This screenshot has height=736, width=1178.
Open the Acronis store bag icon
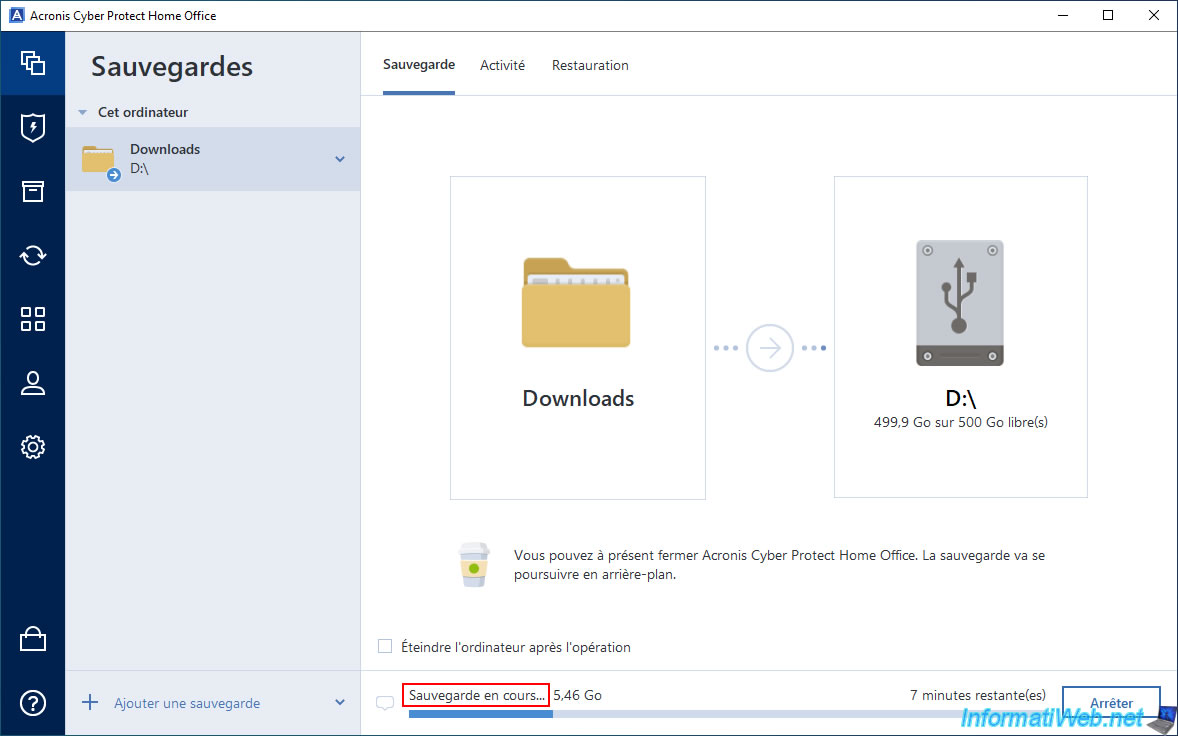coord(32,638)
